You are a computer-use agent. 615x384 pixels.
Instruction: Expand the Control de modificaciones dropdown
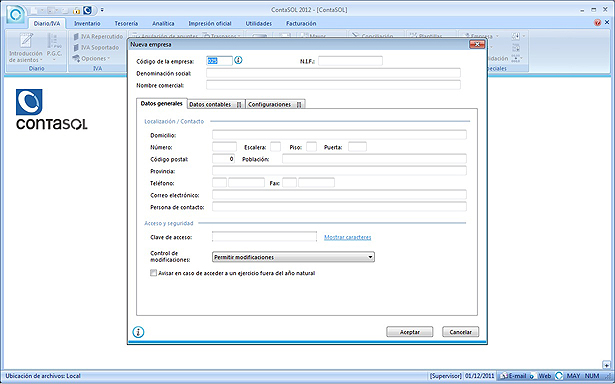click(293, 257)
